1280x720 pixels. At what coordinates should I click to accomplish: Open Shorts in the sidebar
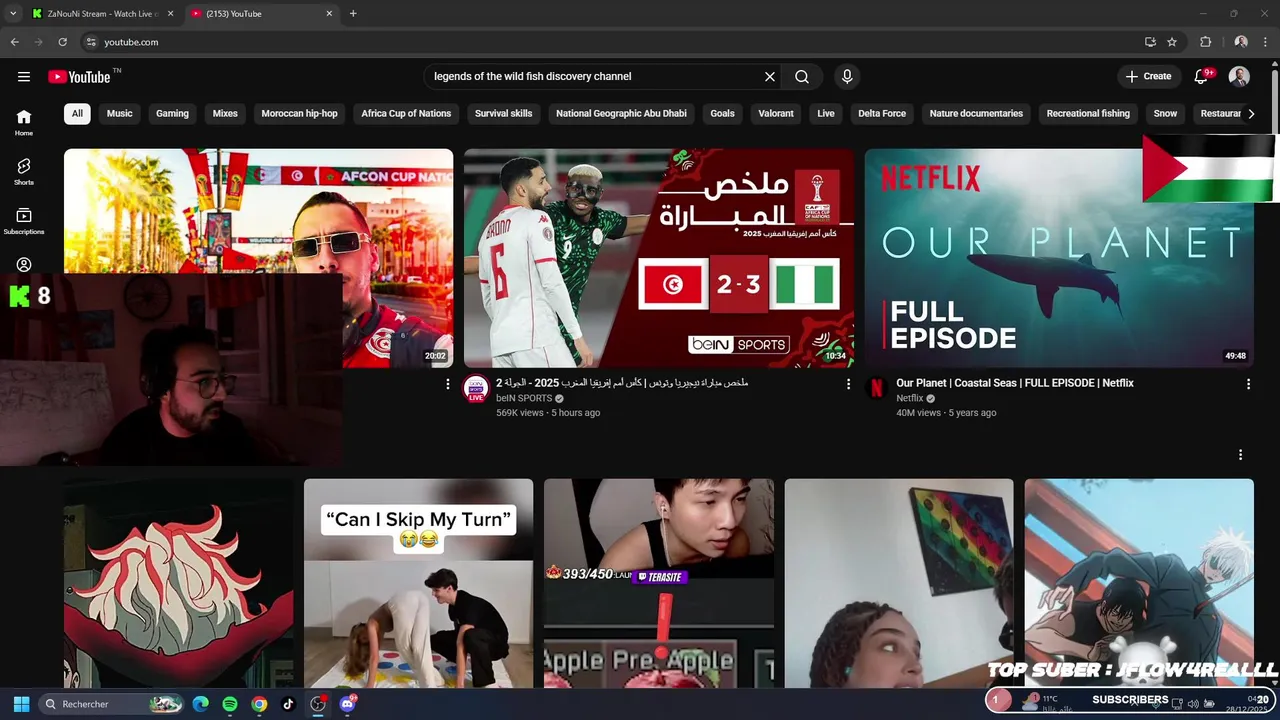pos(24,171)
